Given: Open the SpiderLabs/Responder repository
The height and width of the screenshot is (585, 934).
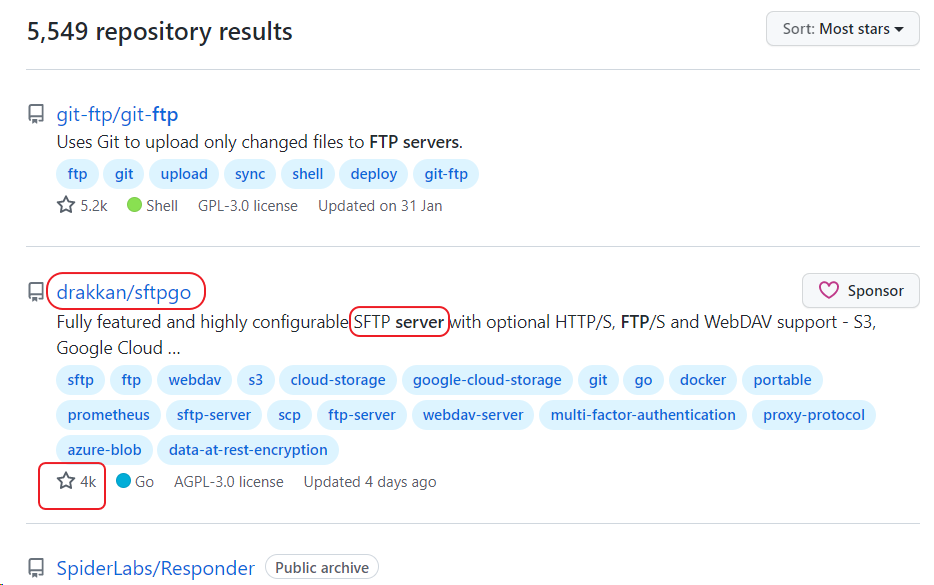Looking at the screenshot, I should tap(155, 567).
